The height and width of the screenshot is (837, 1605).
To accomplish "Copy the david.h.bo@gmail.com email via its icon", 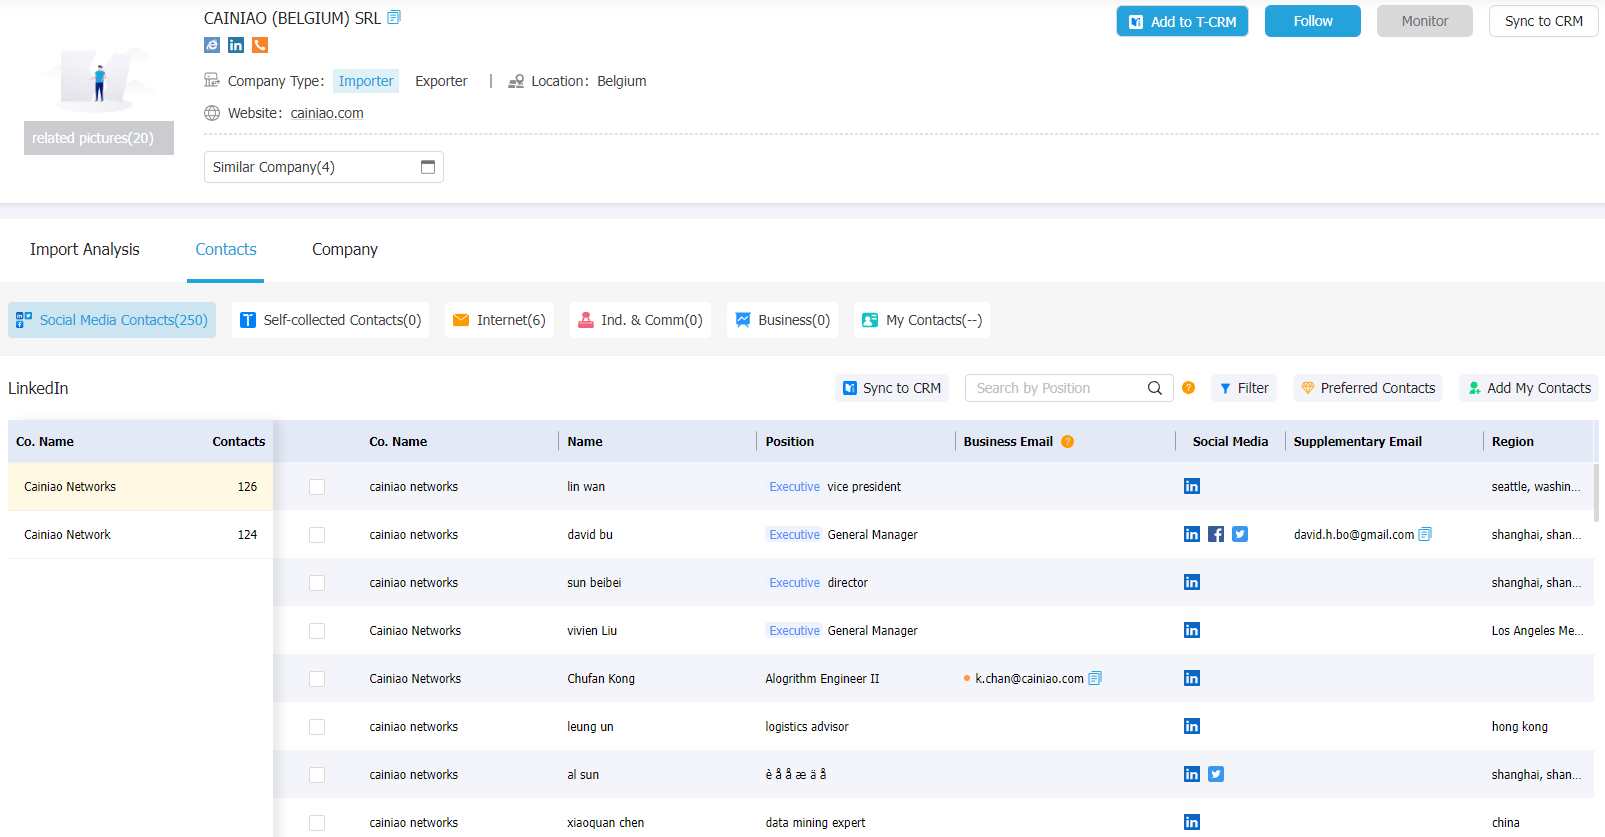I will click(x=1425, y=534).
